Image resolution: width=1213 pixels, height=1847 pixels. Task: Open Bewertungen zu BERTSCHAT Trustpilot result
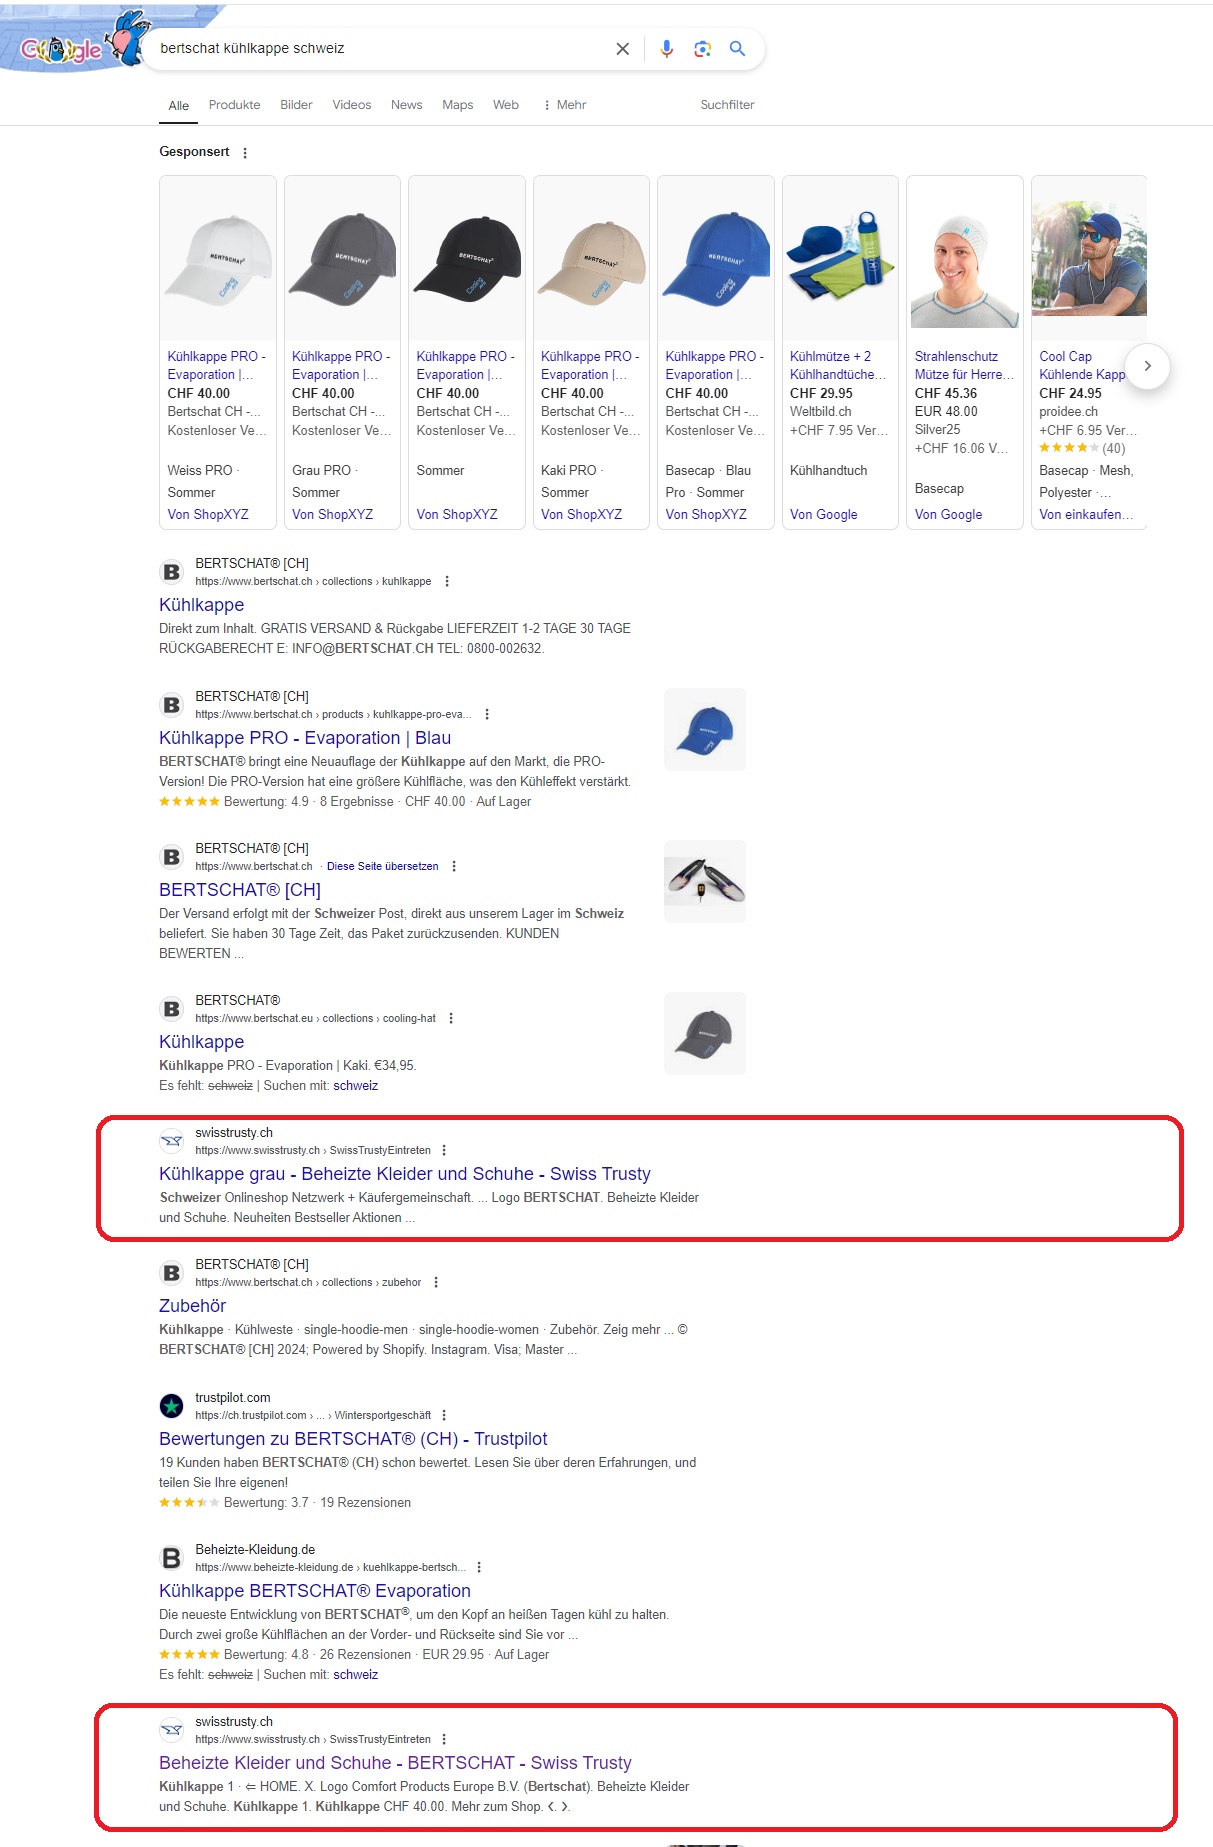[353, 1439]
